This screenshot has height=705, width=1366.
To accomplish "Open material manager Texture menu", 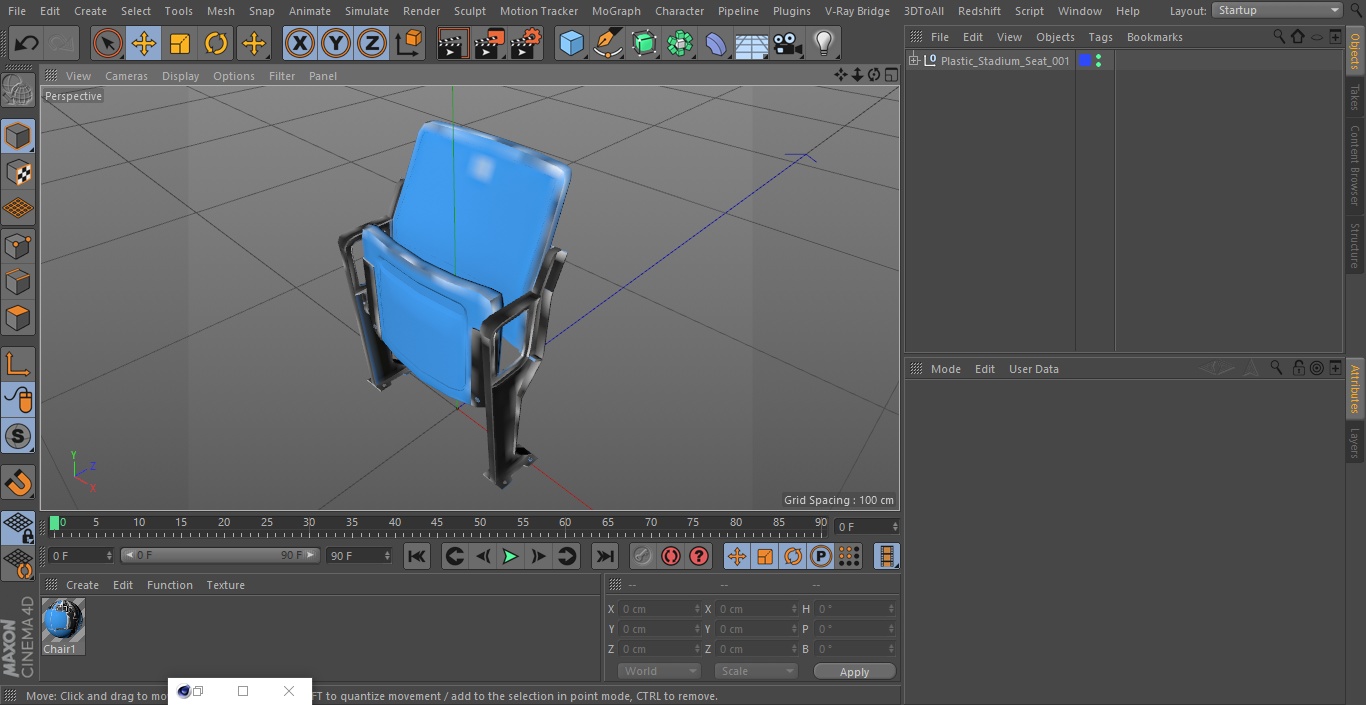I will coord(225,585).
